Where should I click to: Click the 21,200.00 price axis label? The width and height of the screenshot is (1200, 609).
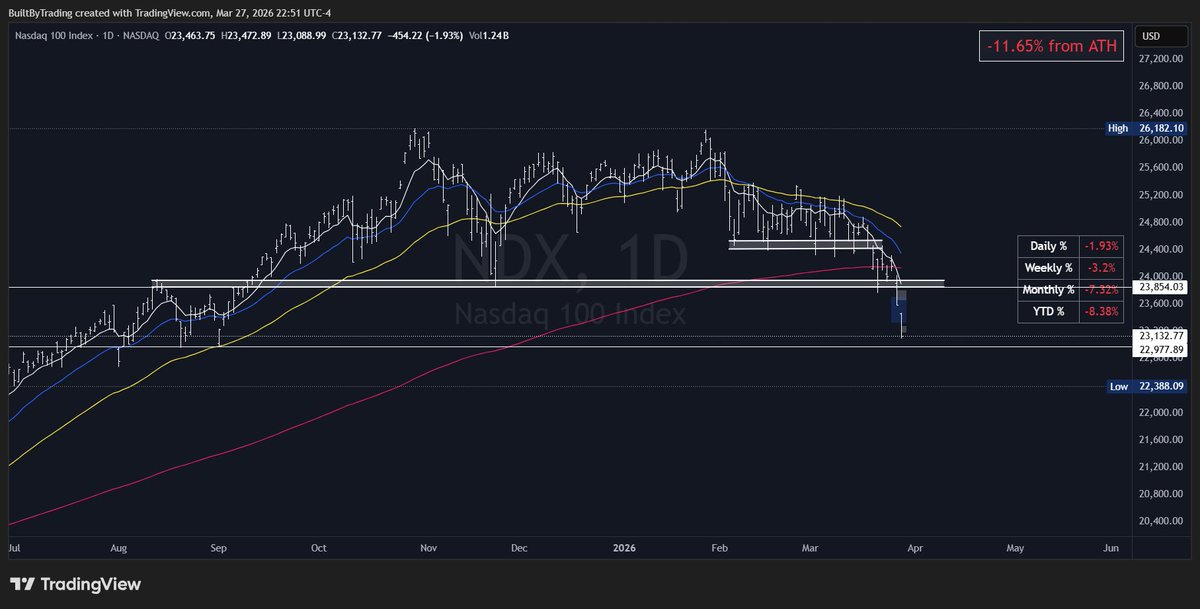click(x=1163, y=466)
